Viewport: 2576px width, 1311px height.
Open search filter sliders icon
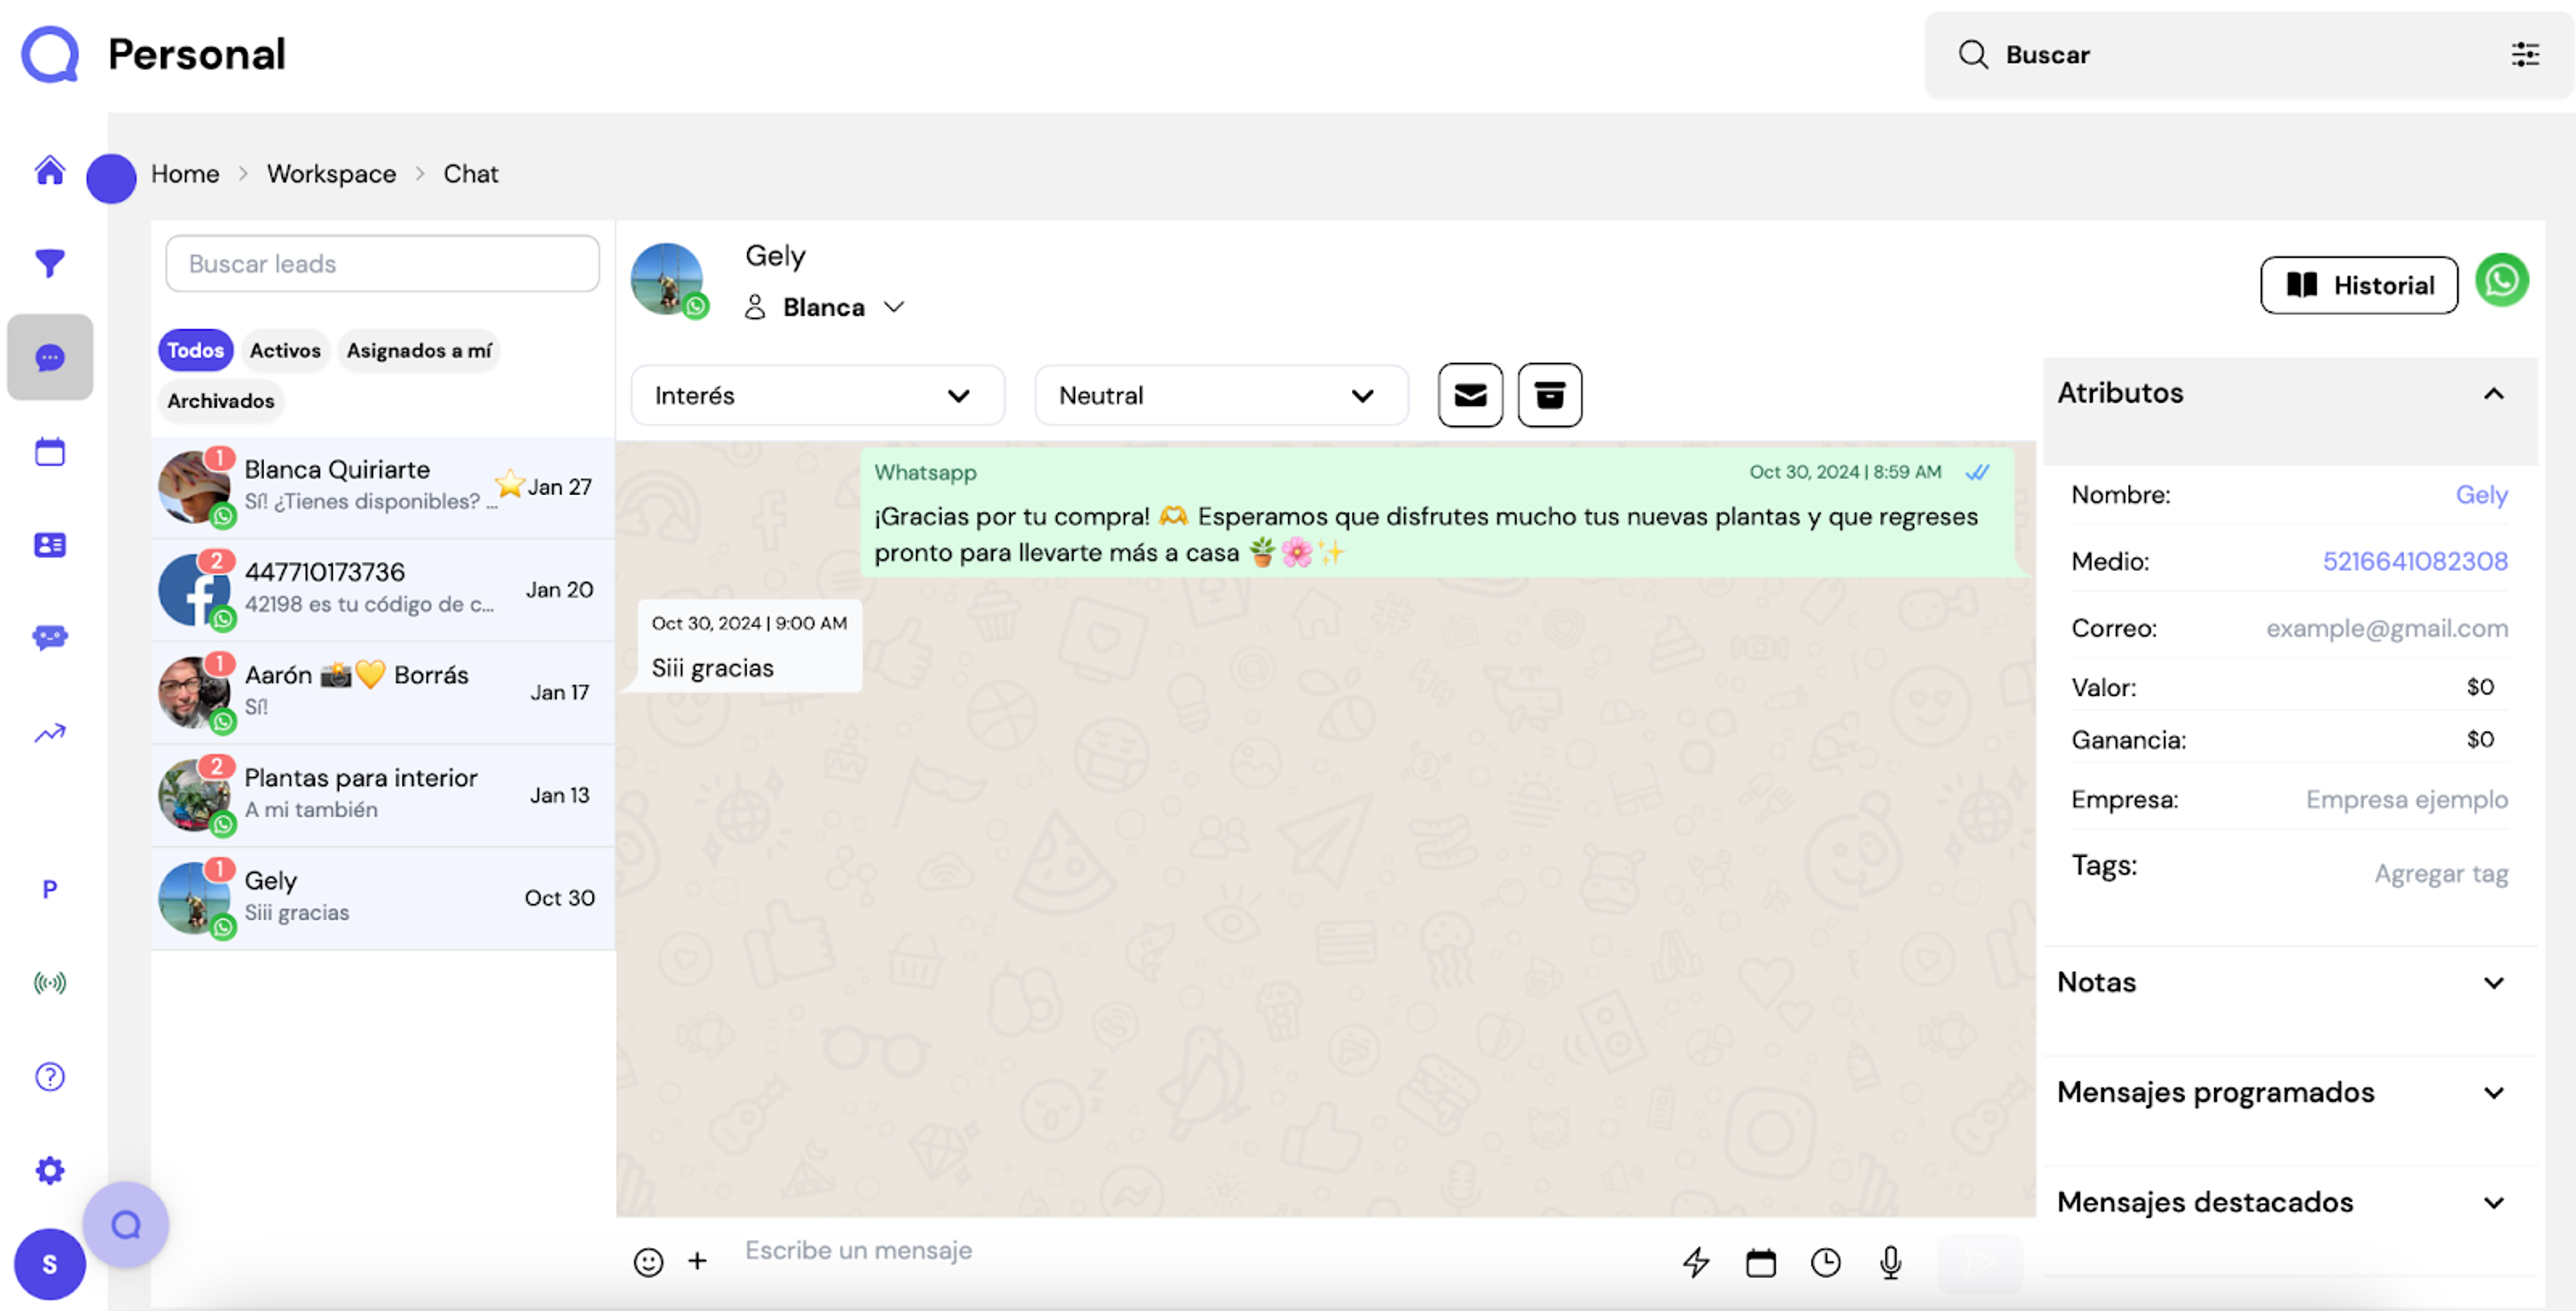tap(2525, 55)
